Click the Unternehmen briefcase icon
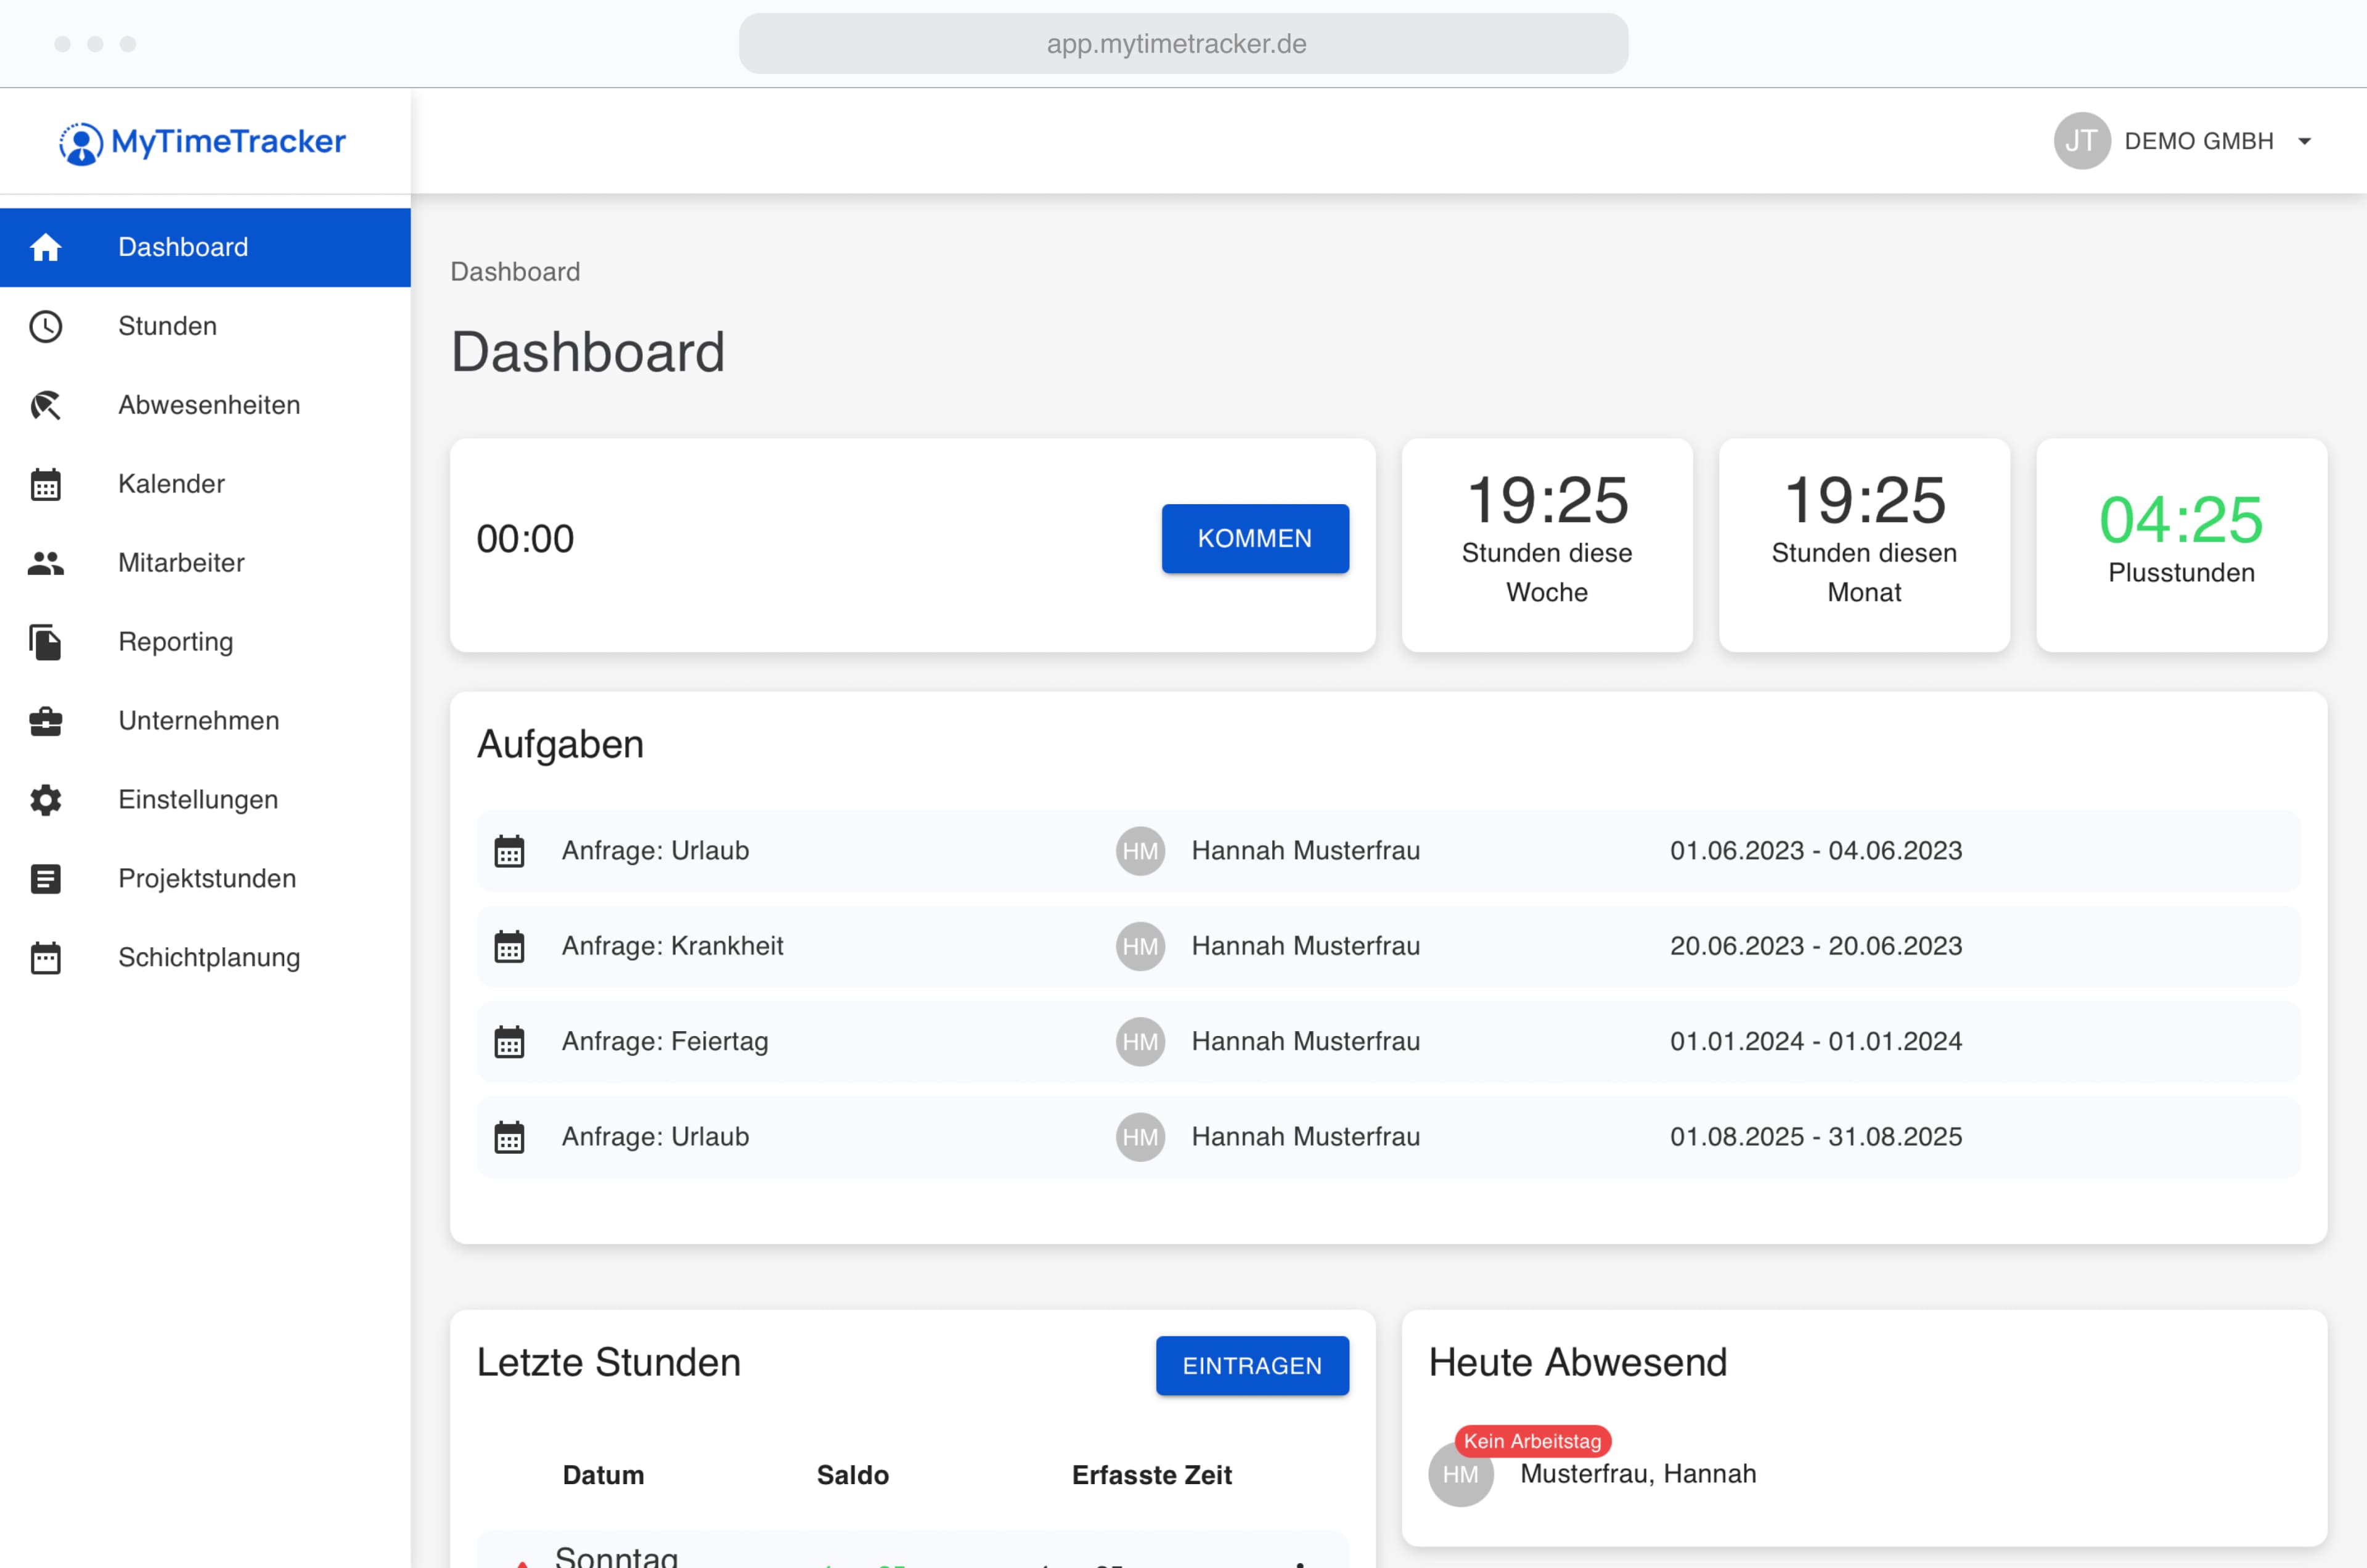Viewport: 2367px width, 1568px height. point(46,721)
